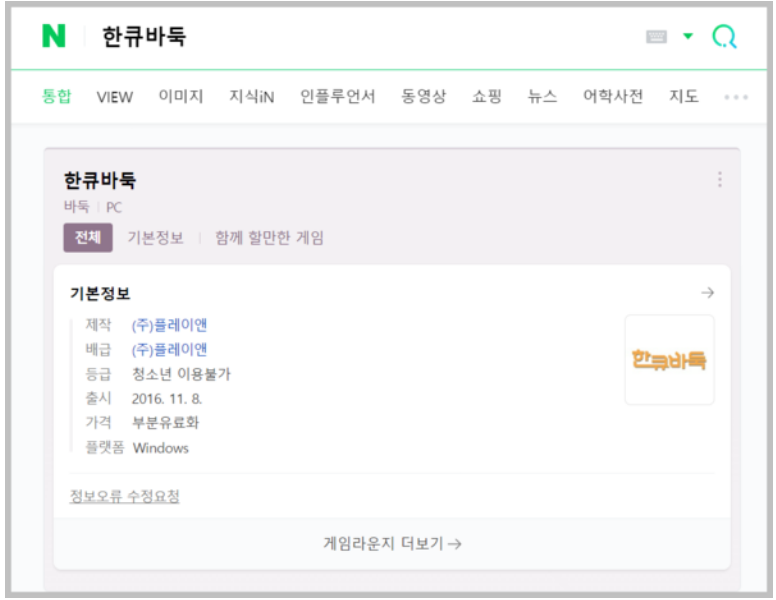Click the green Naver N logo

(53, 36)
